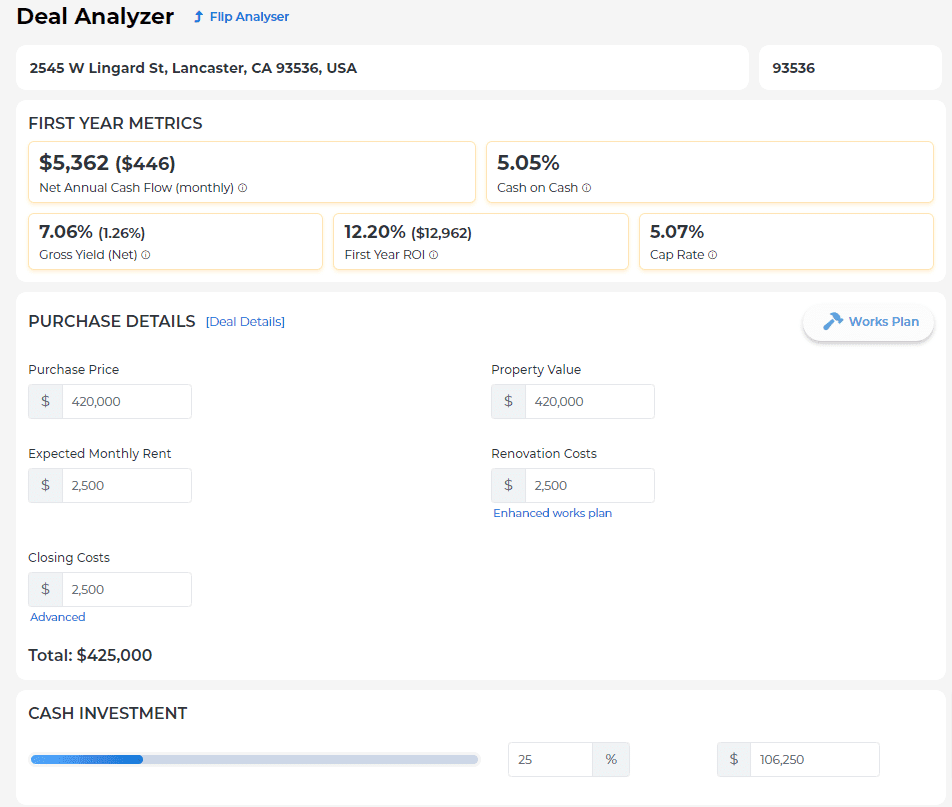
Task: Edit the Purchase Price field
Action: (x=126, y=401)
